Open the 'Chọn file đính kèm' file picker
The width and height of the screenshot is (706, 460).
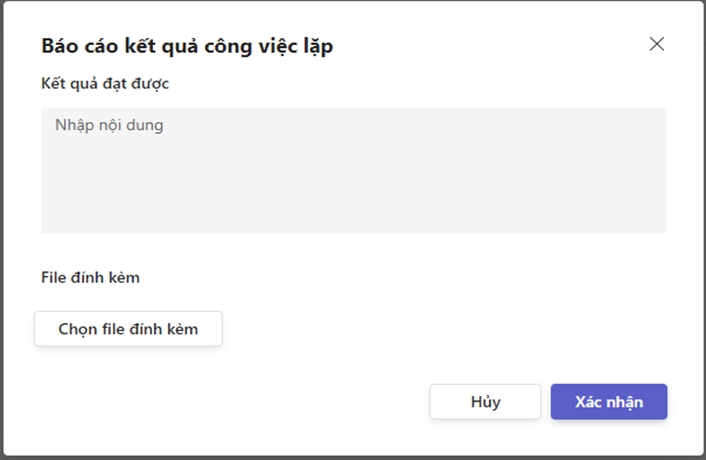click(128, 329)
